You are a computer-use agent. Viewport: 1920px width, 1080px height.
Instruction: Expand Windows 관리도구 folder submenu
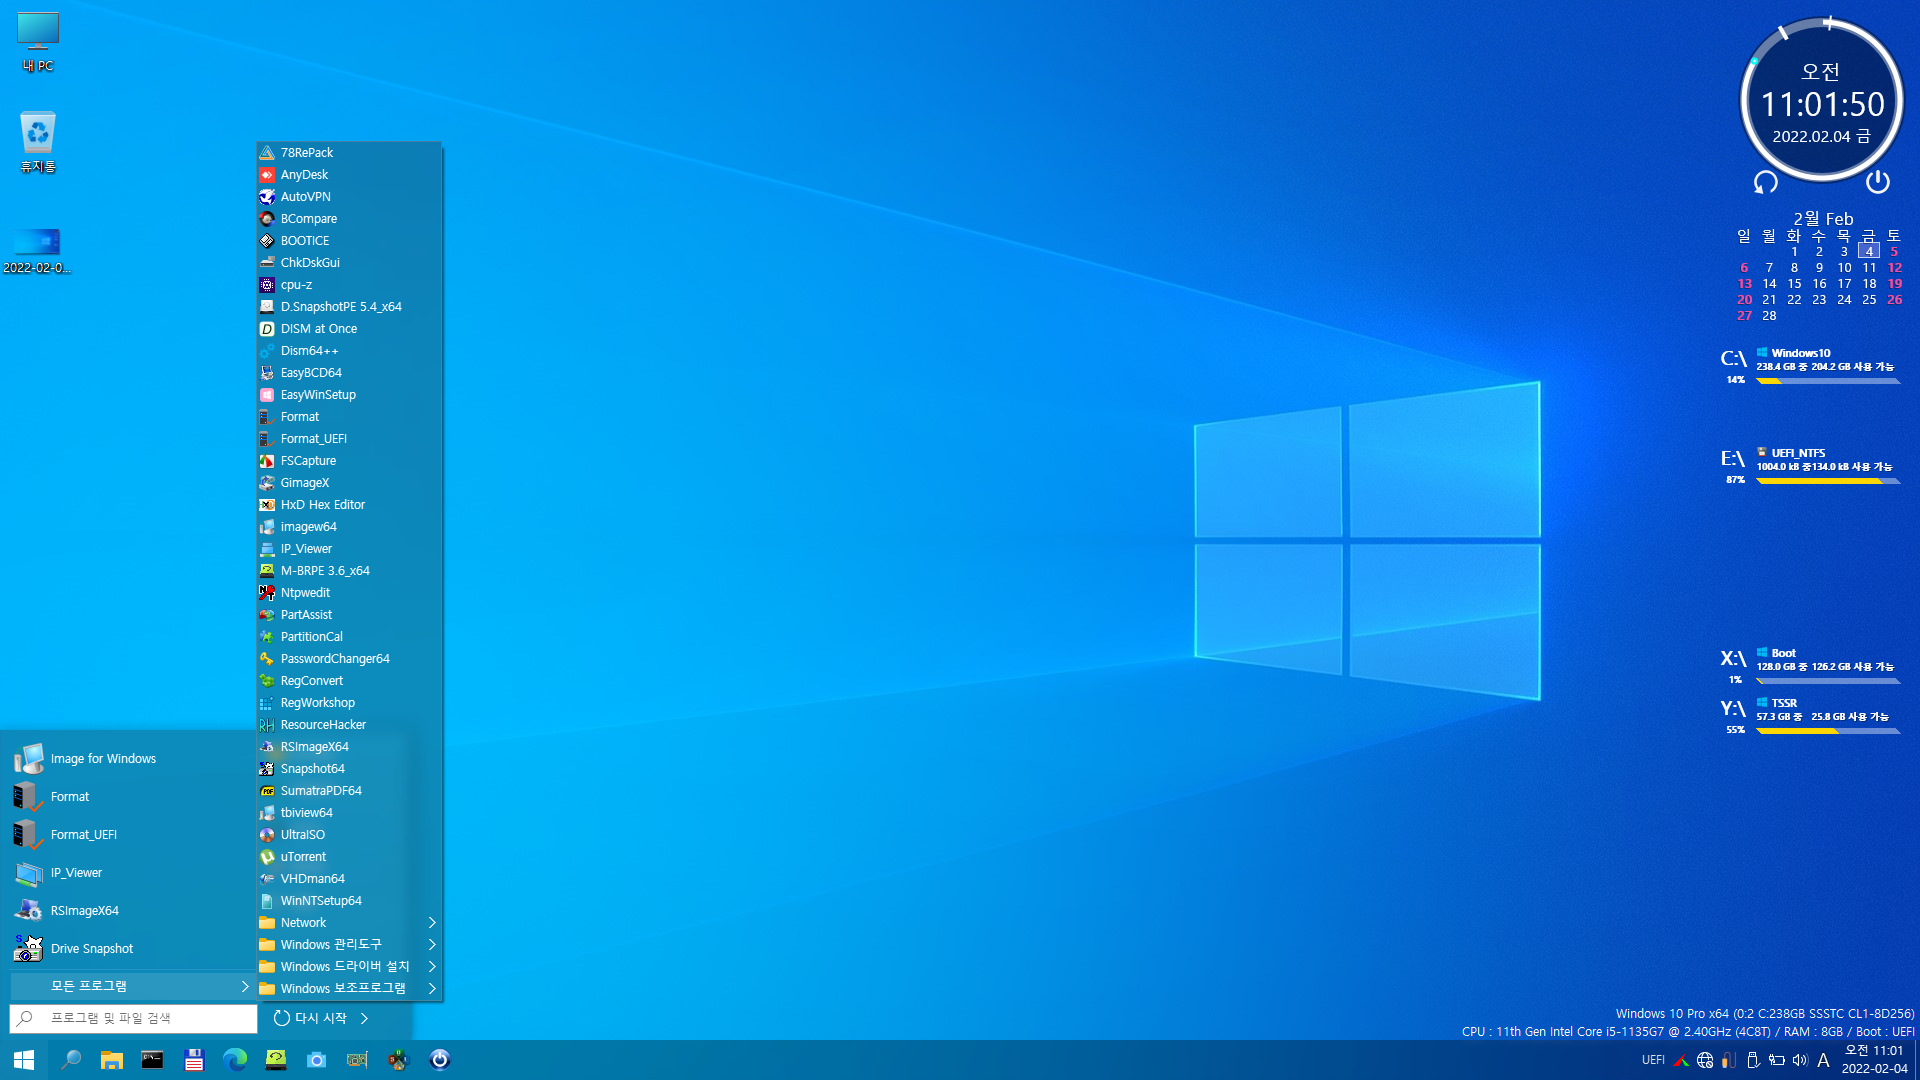pos(349,945)
